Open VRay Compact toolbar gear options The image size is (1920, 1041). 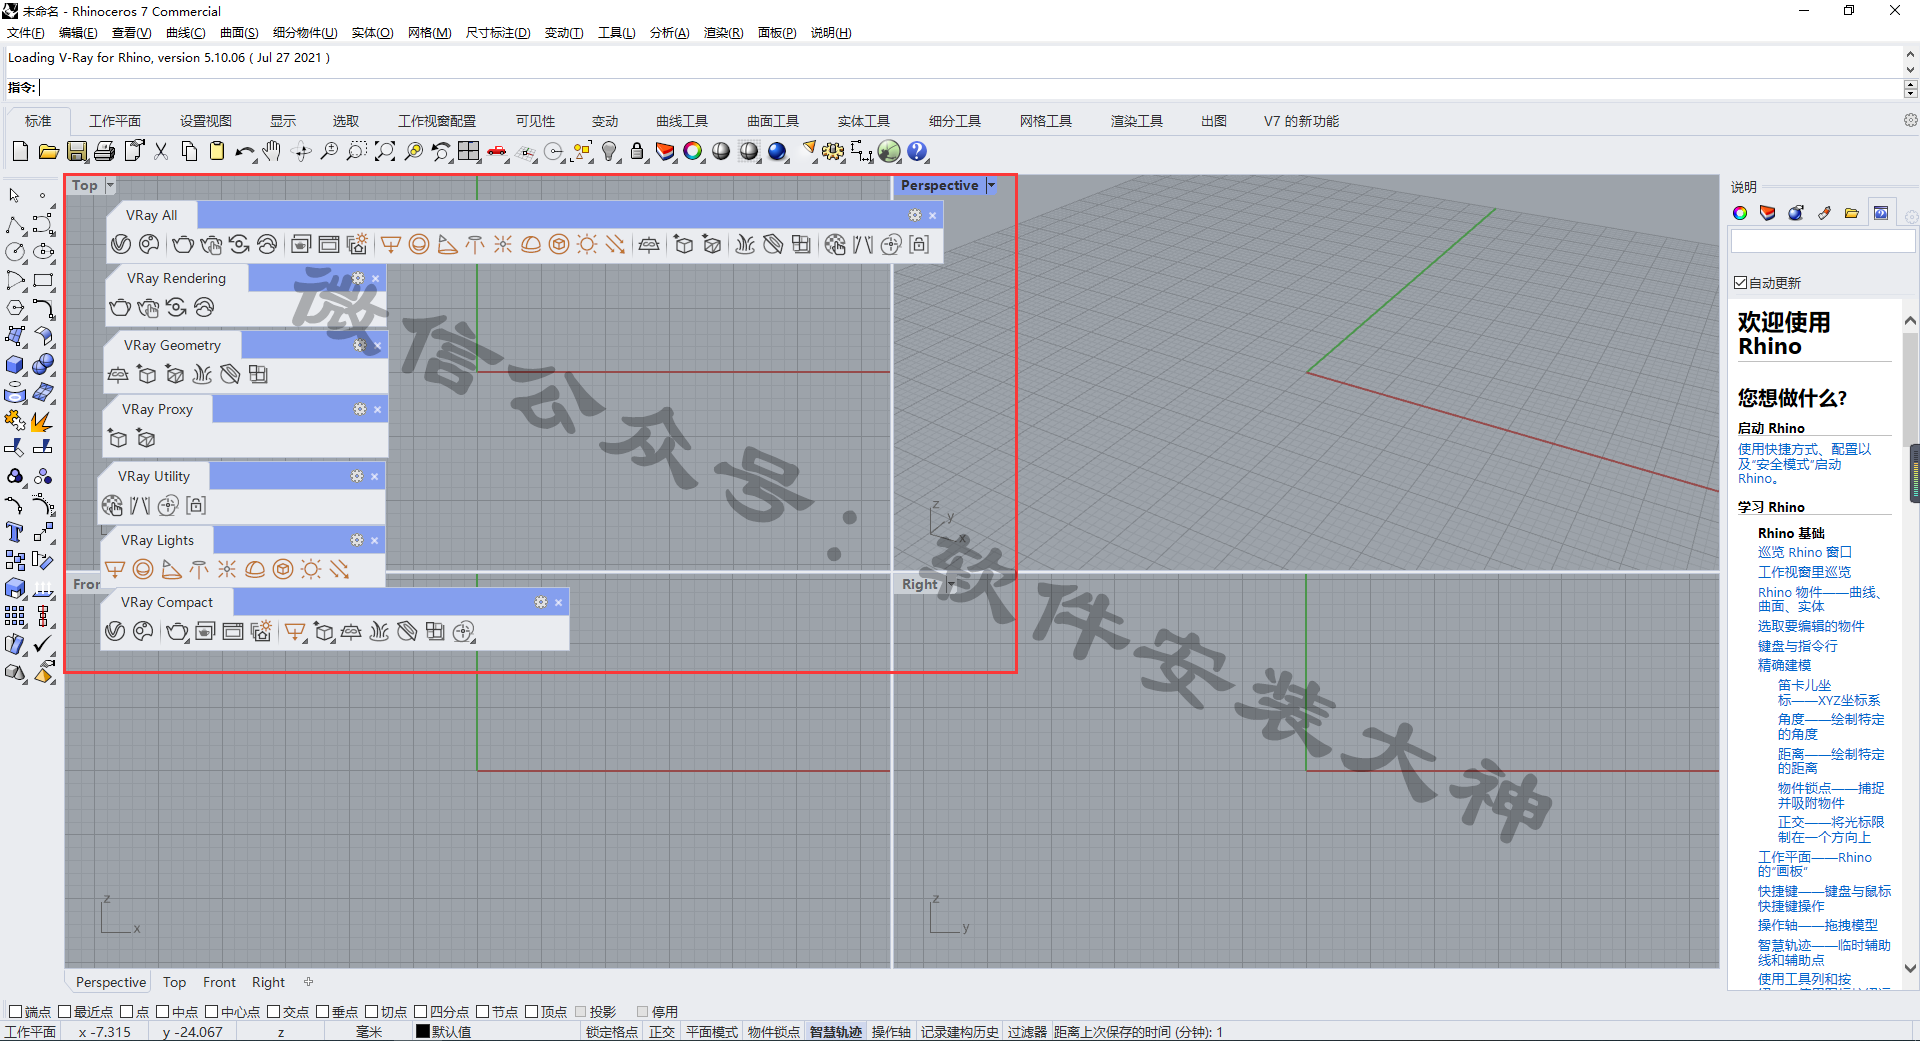click(x=541, y=602)
